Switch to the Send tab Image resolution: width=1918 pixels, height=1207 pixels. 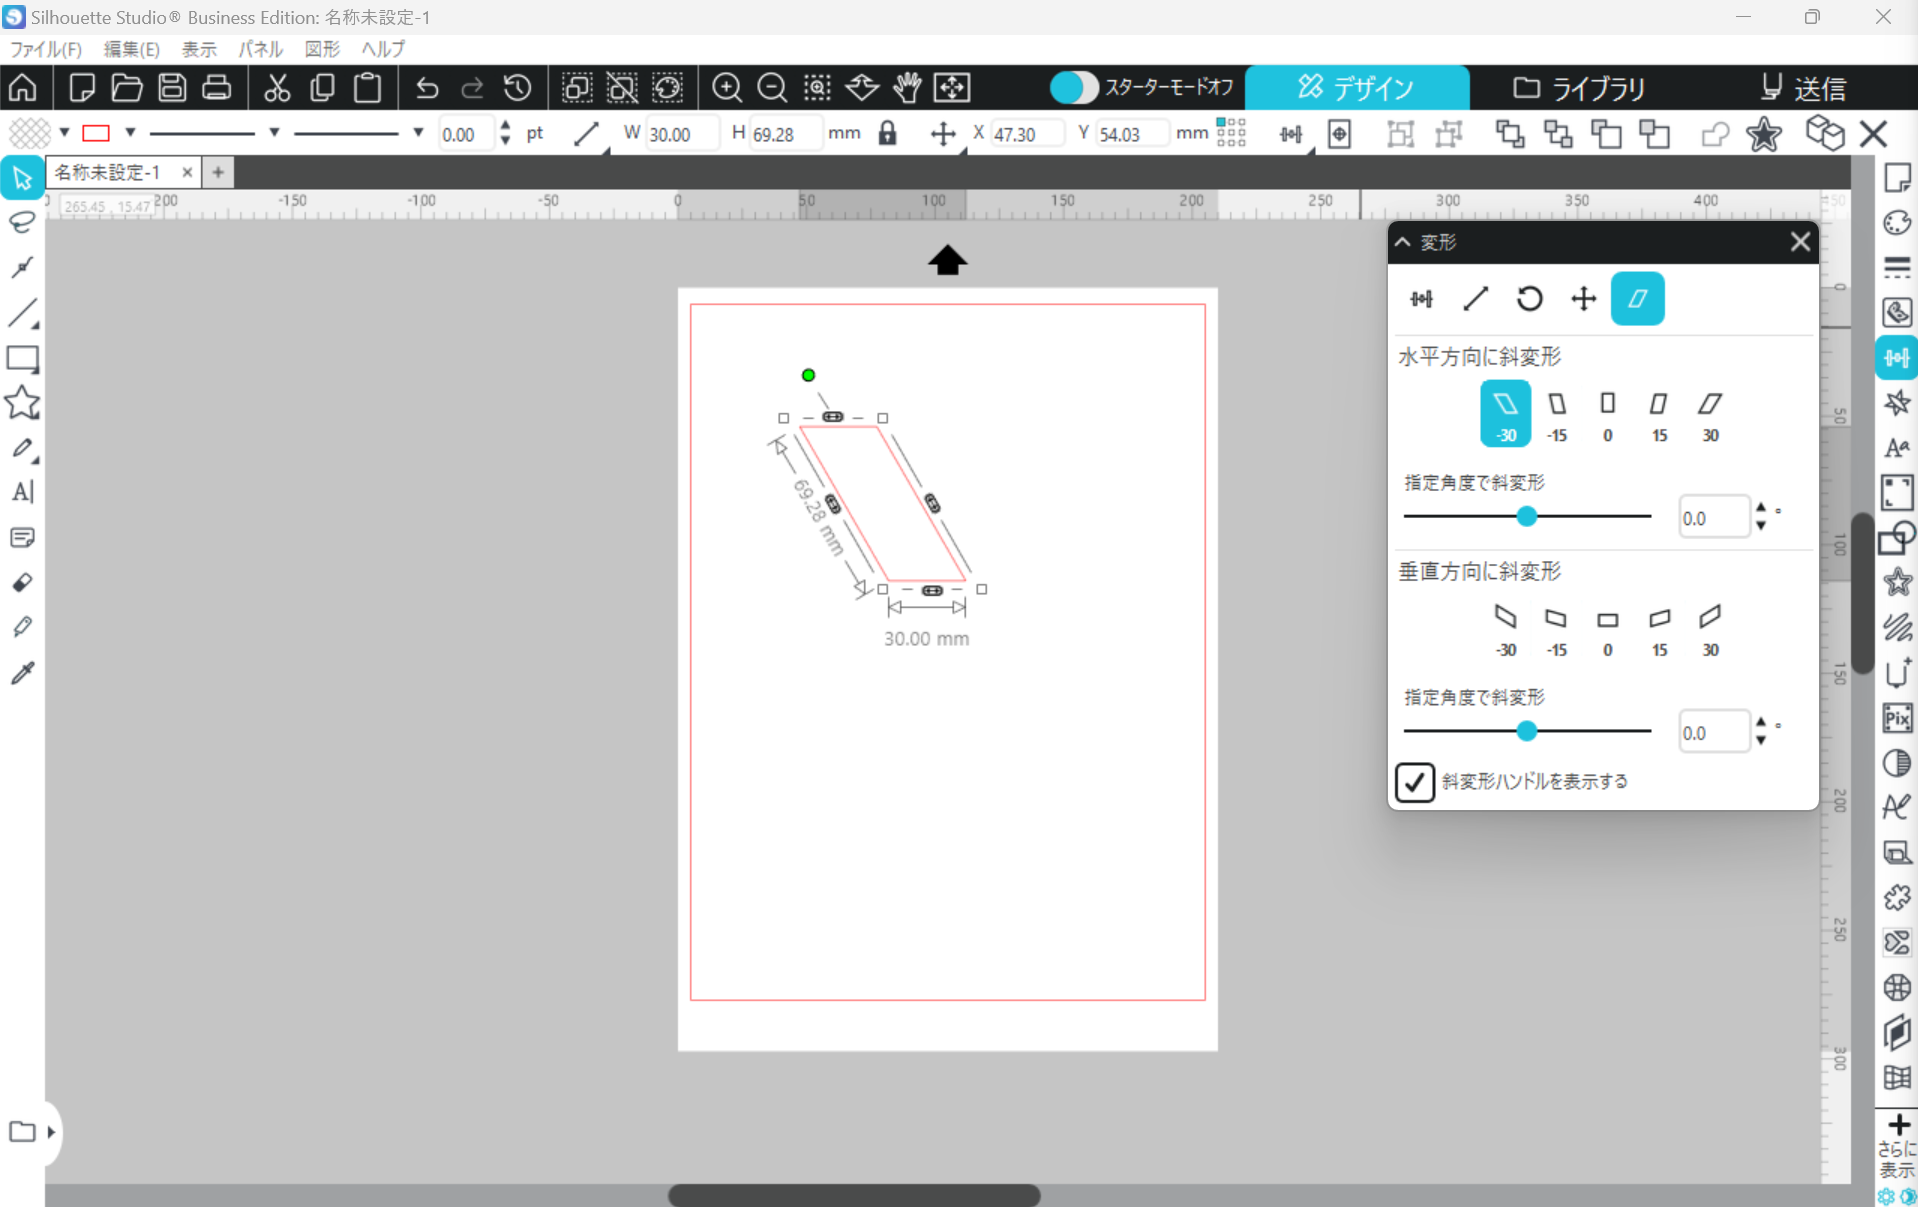1804,88
